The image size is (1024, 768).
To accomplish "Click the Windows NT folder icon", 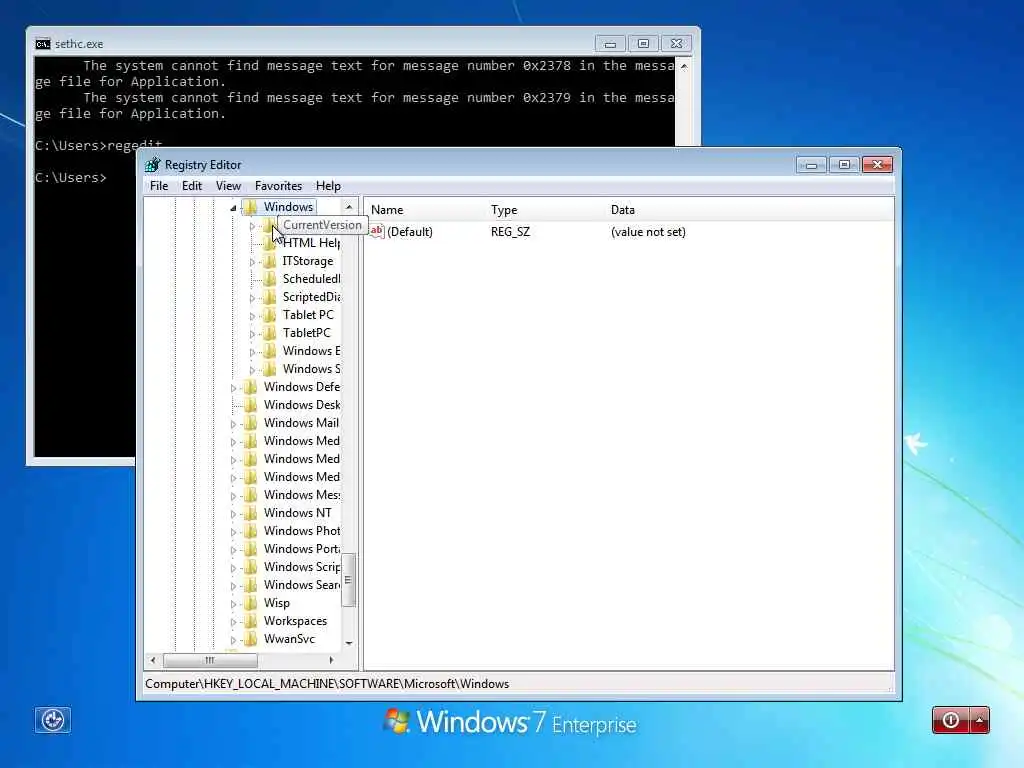I will (250, 513).
